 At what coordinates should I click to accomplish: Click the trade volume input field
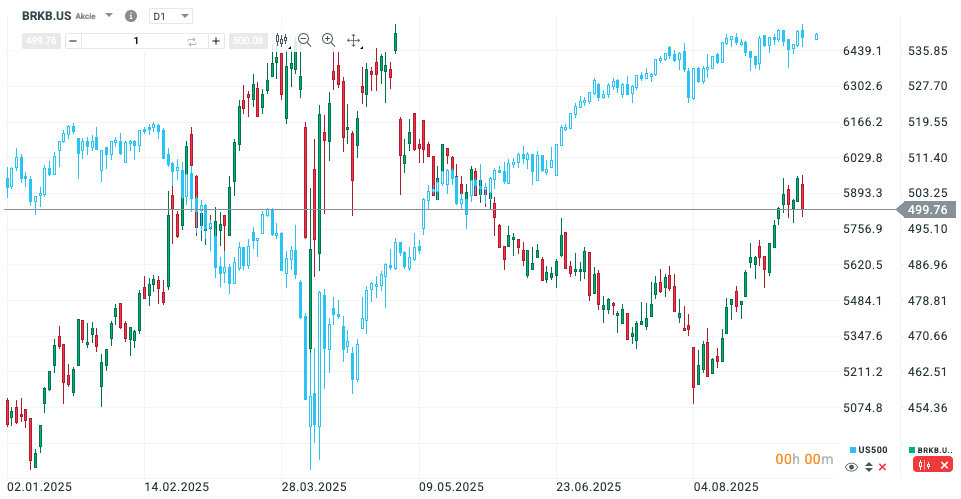(135, 41)
